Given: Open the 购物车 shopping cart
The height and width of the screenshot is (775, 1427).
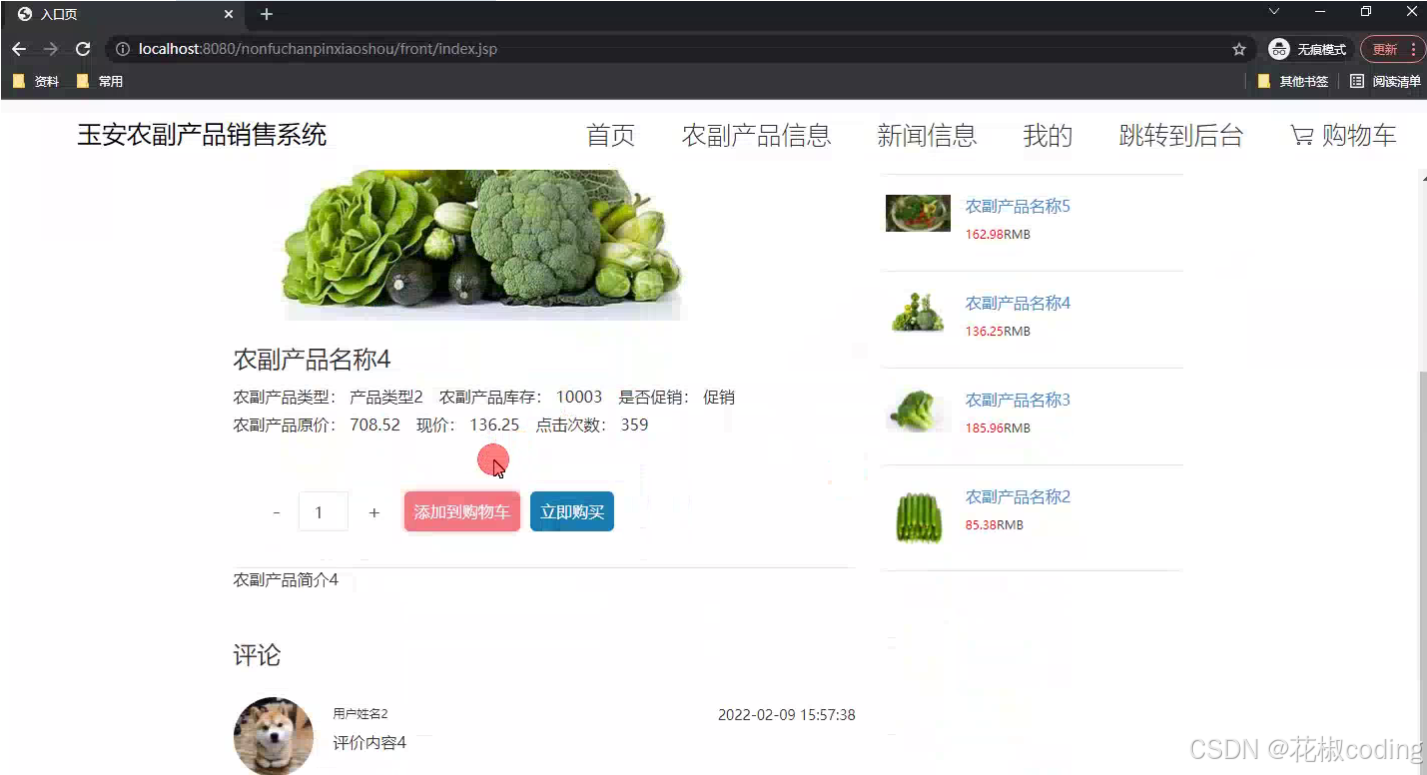Looking at the screenshot, I should click(1343, 136).
